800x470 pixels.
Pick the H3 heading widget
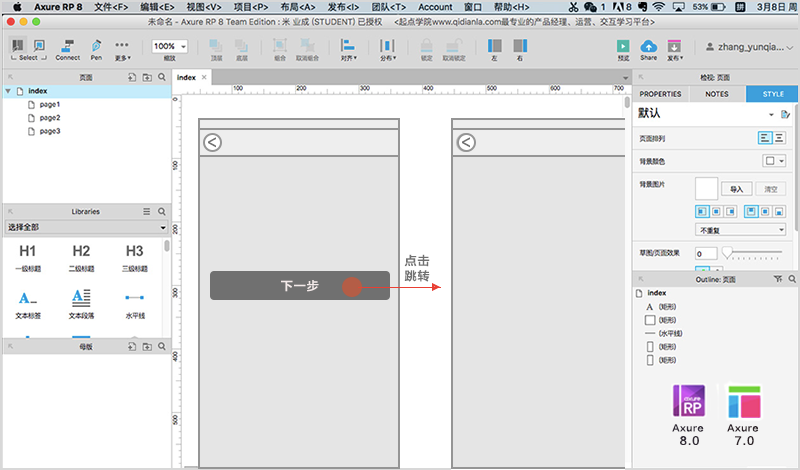click(x=135, y=257)
